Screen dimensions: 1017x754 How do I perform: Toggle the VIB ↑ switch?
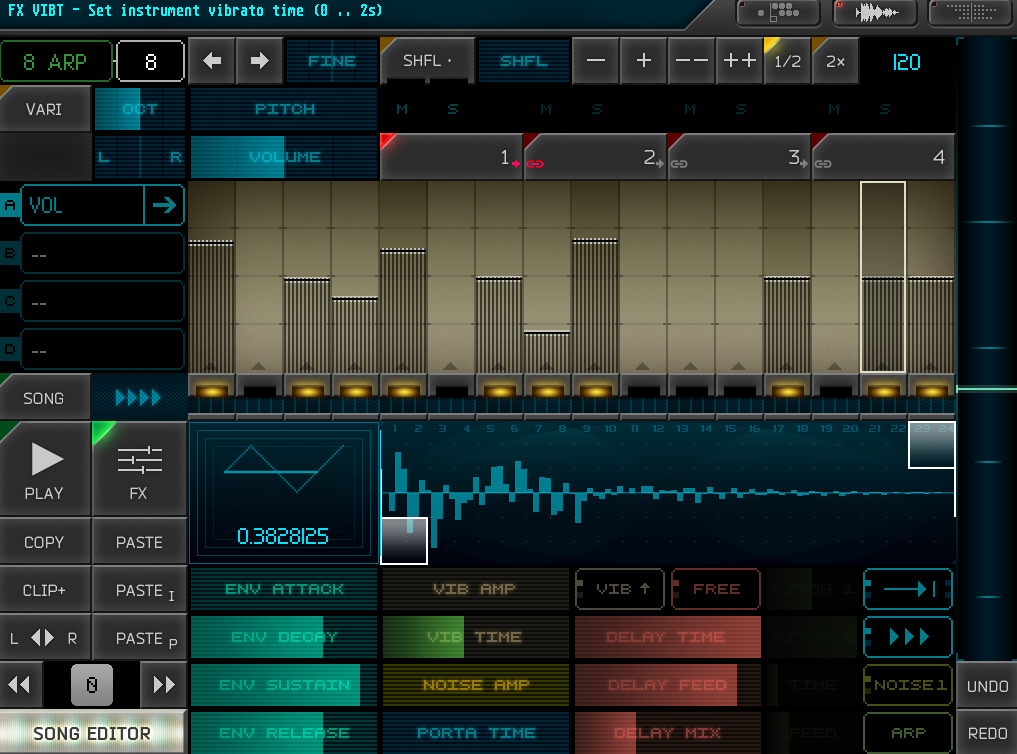pyautogui.click(x=620, y=589)
